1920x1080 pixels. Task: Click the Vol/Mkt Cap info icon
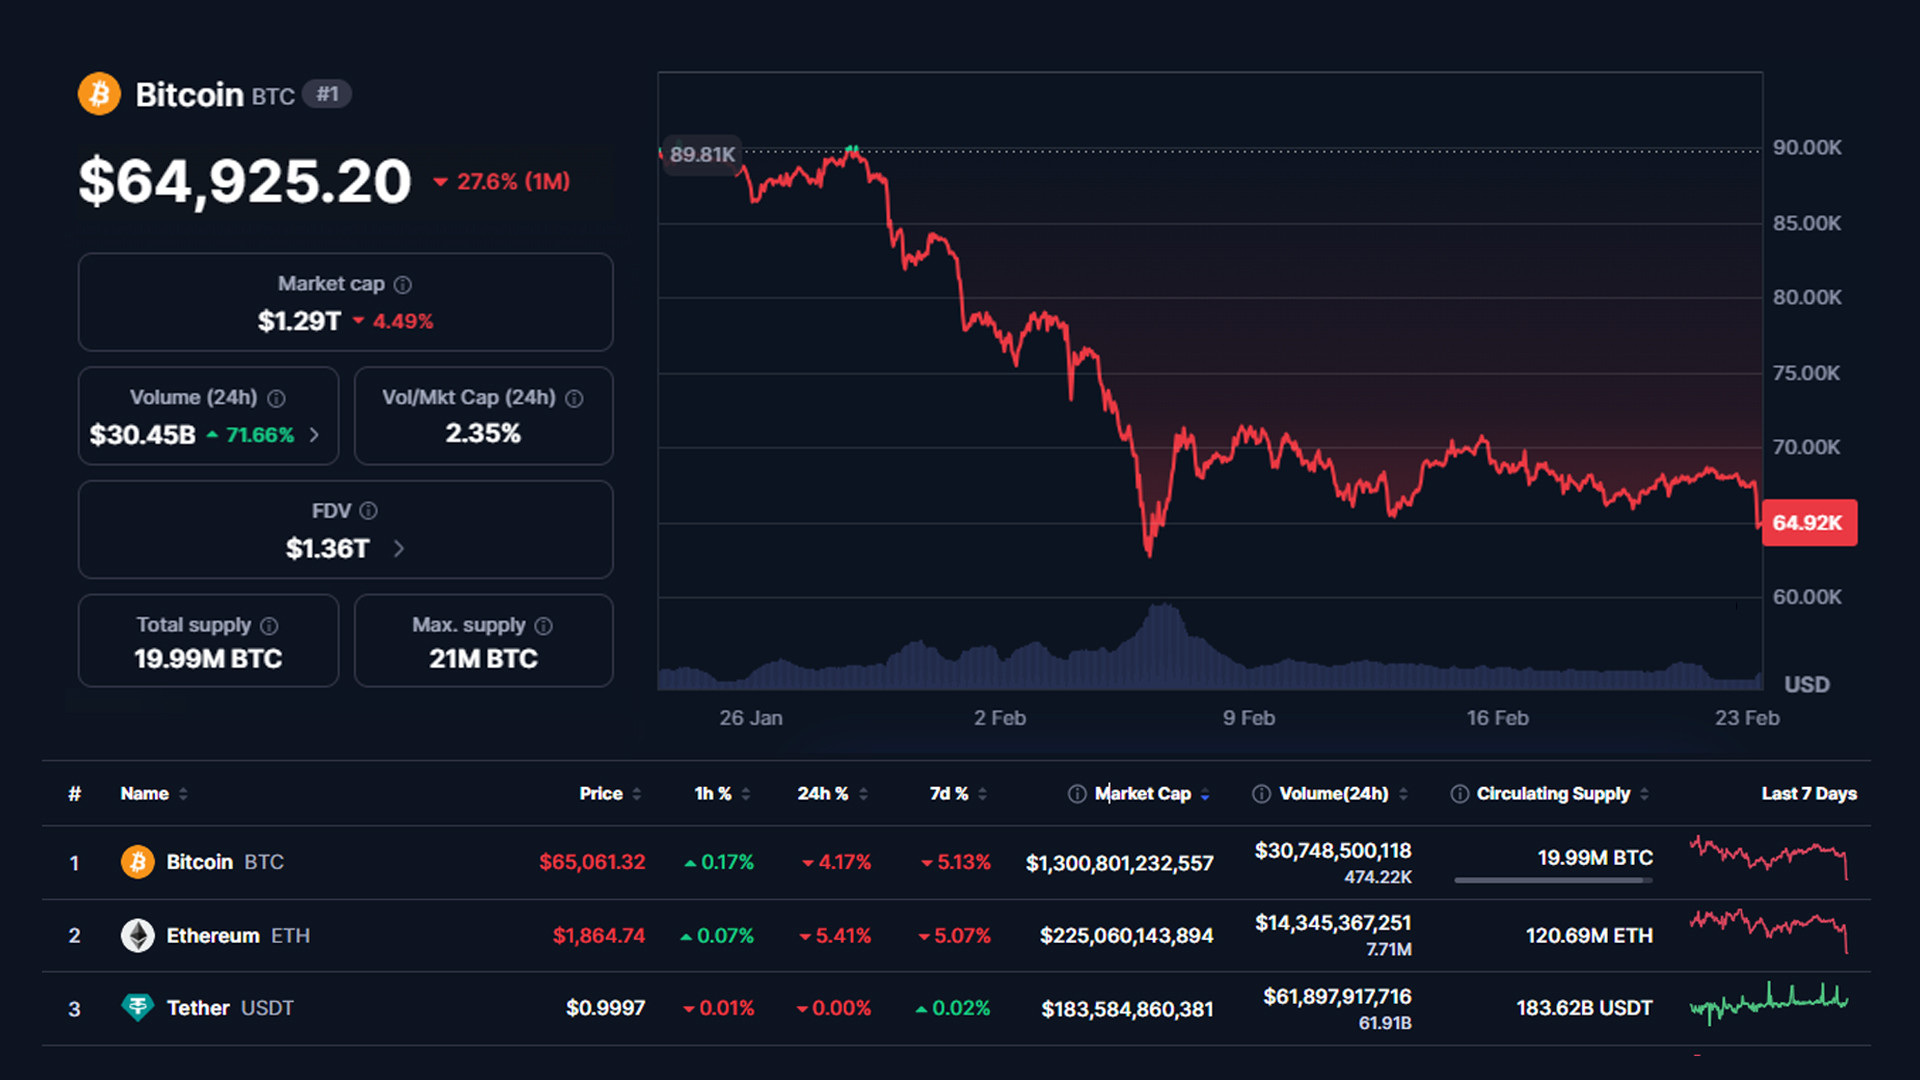click(x=574, y=398)
